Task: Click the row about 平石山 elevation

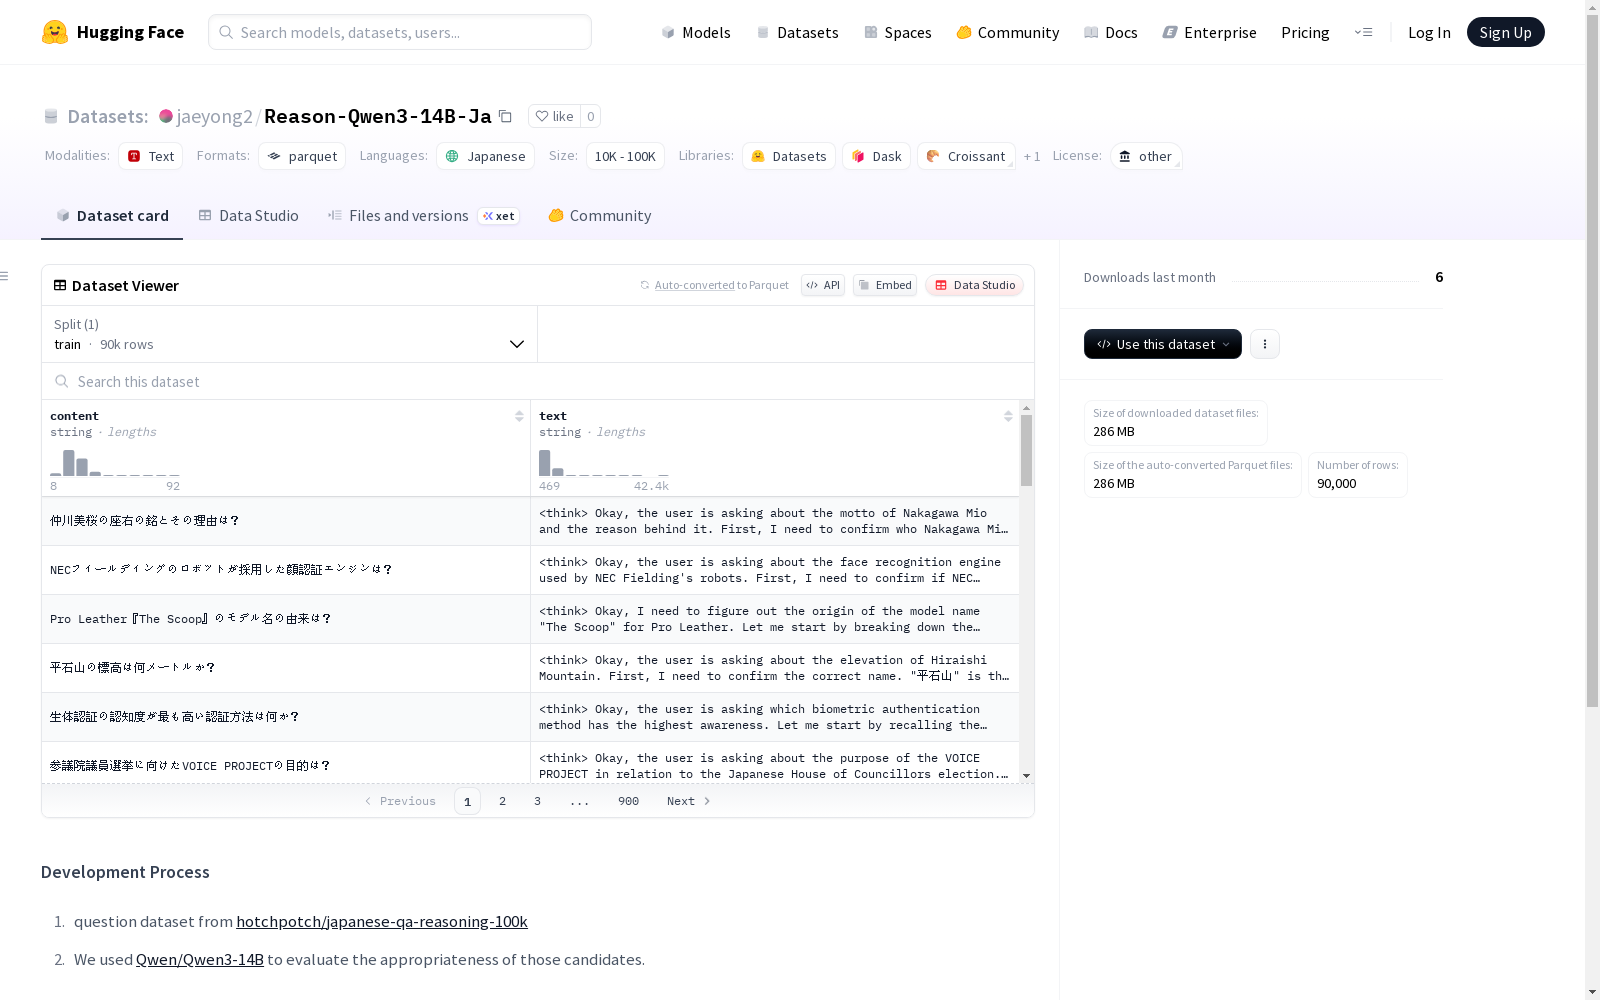Action: point(530,668)
